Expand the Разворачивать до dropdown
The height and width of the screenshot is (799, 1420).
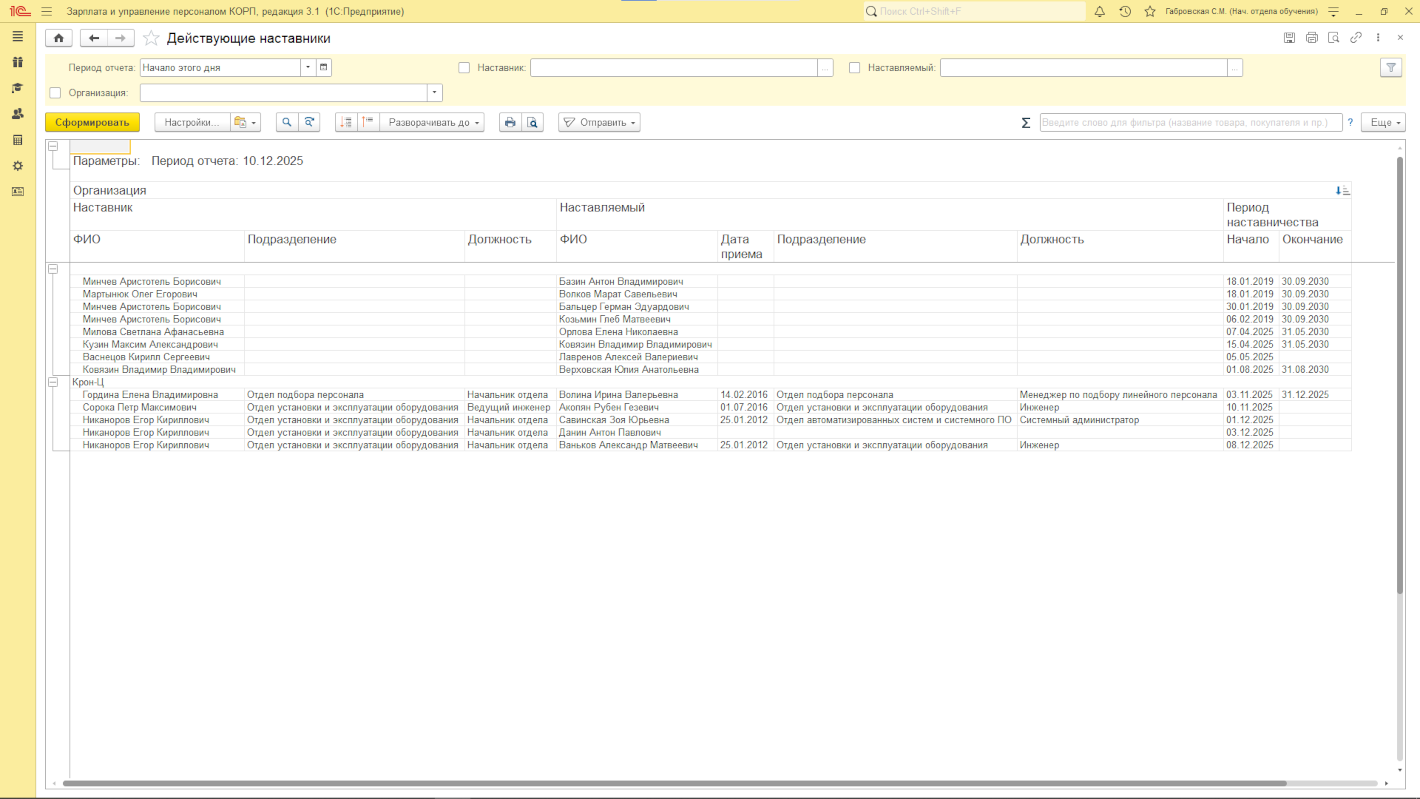click(x=434, y=122)
